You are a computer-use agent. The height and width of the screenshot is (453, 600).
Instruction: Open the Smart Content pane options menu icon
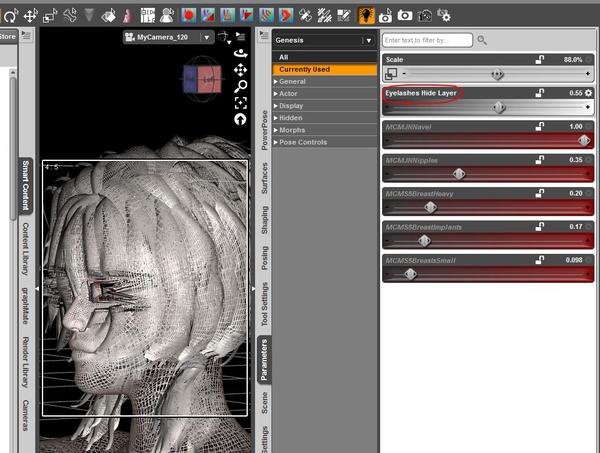(26, 36)
